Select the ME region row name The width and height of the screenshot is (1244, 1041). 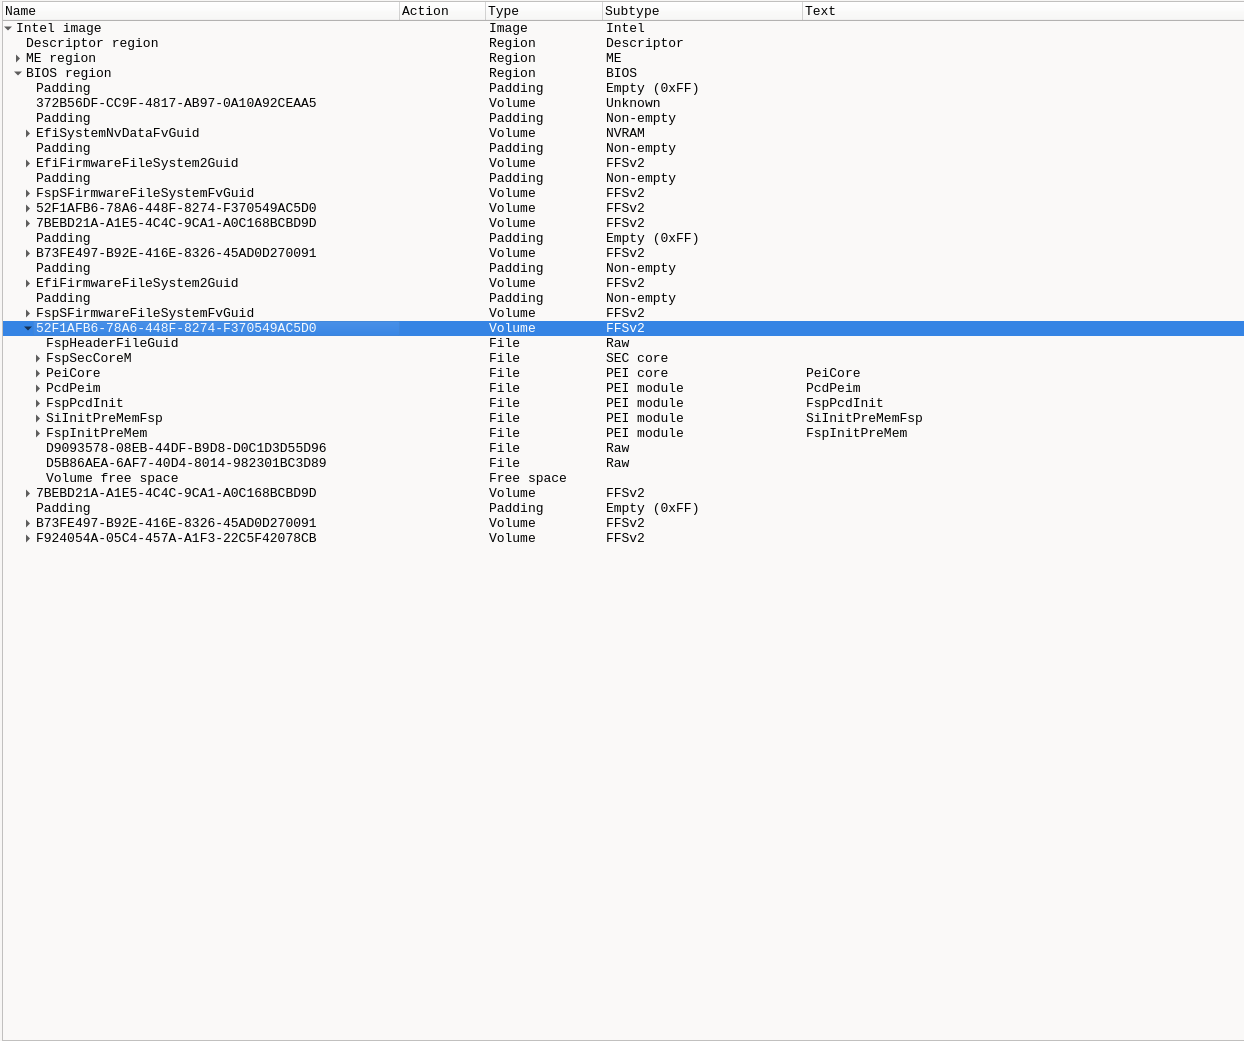[x=61, y=58]
